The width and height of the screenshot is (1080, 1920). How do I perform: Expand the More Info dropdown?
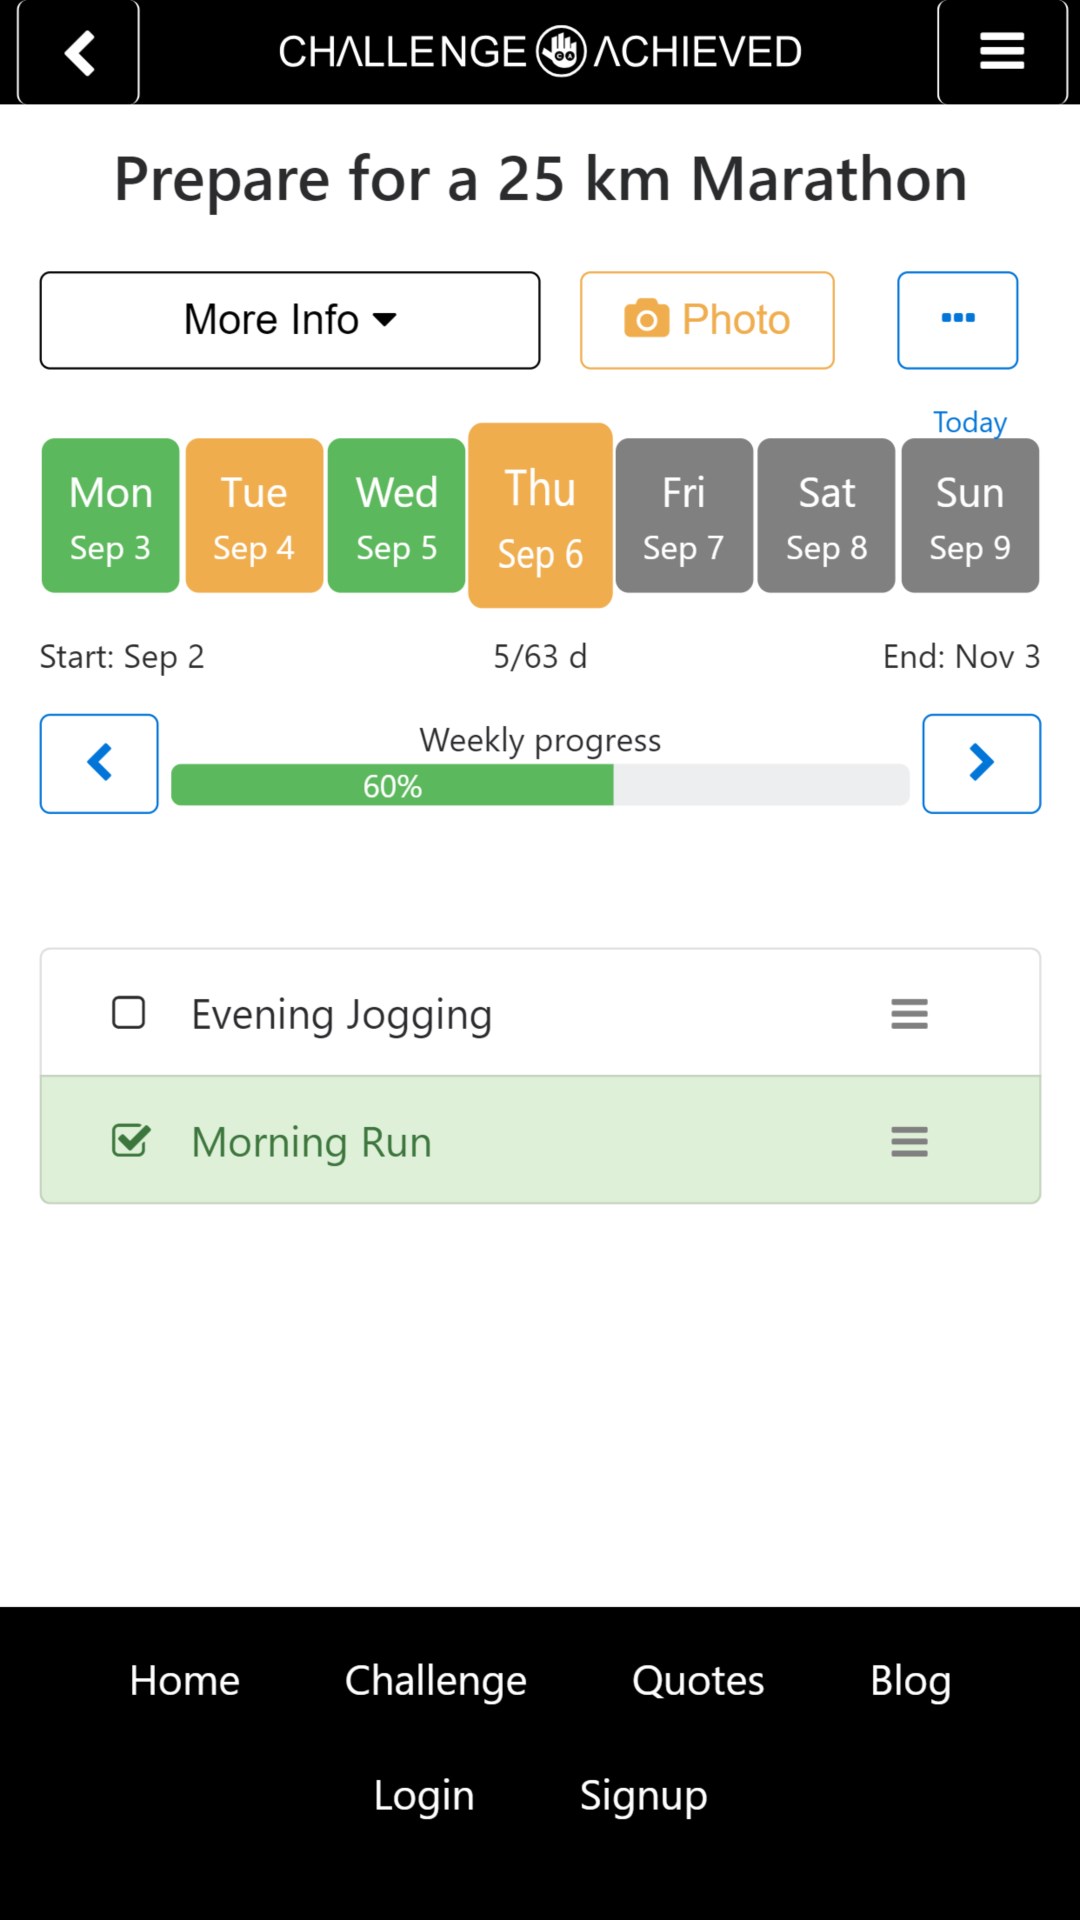[290, 320]
